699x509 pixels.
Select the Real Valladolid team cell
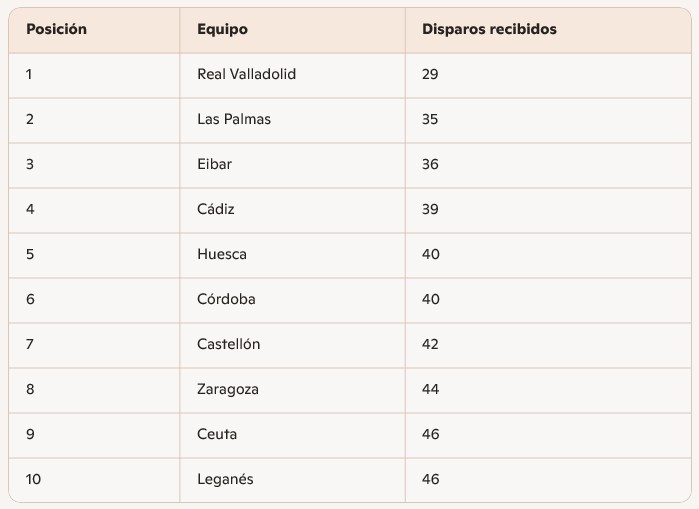click(x=246, y=75)
